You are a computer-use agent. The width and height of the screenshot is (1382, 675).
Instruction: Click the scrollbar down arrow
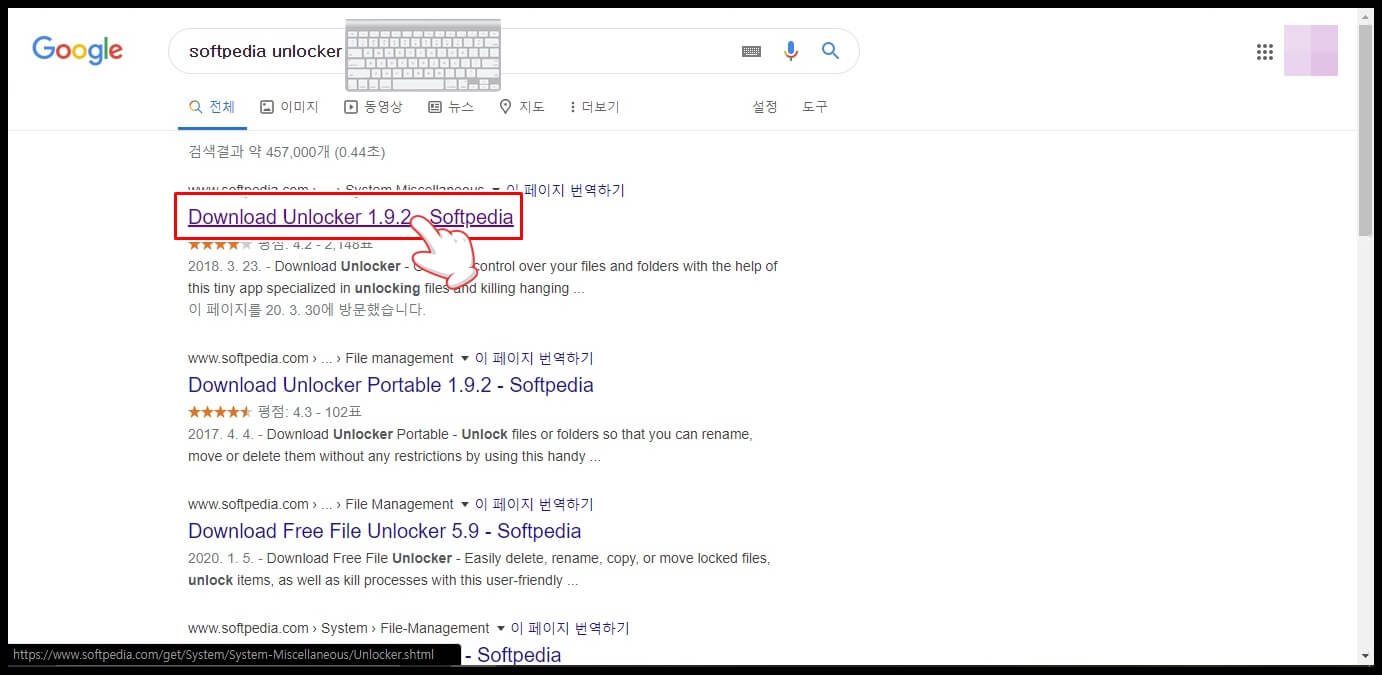1366,656
